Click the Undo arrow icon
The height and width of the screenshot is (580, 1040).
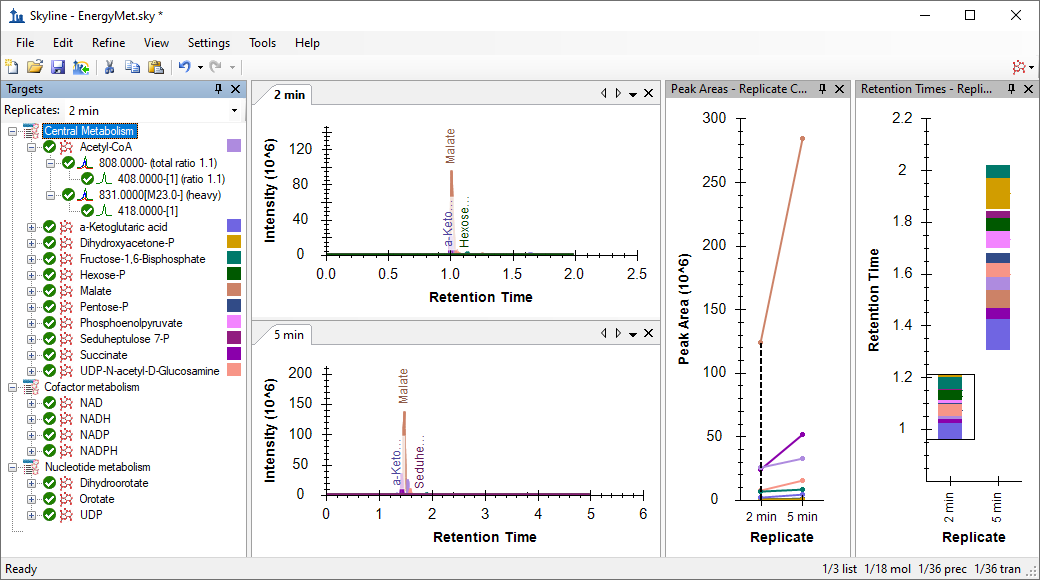pyautogui.click(x=184, y=66)
